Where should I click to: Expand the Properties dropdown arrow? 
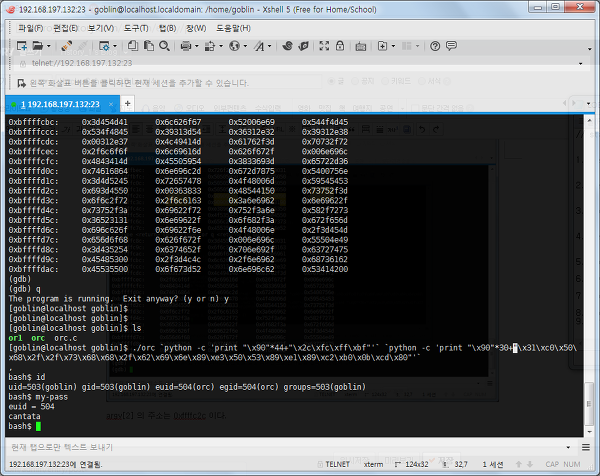pos(115,46)
